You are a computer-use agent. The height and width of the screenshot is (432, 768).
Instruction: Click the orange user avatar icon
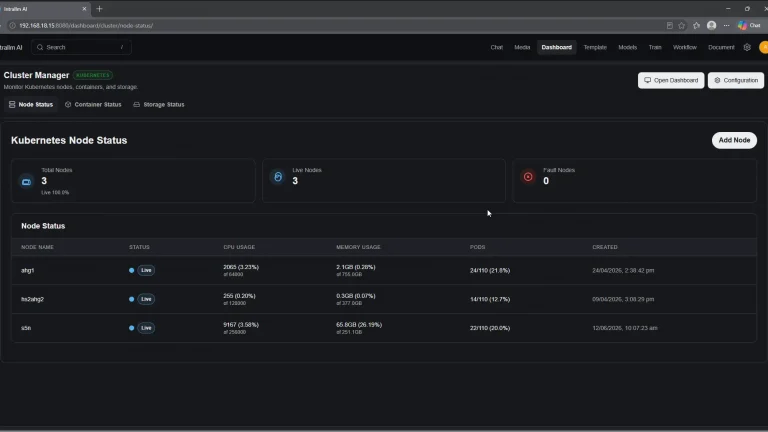pos(764,47)
